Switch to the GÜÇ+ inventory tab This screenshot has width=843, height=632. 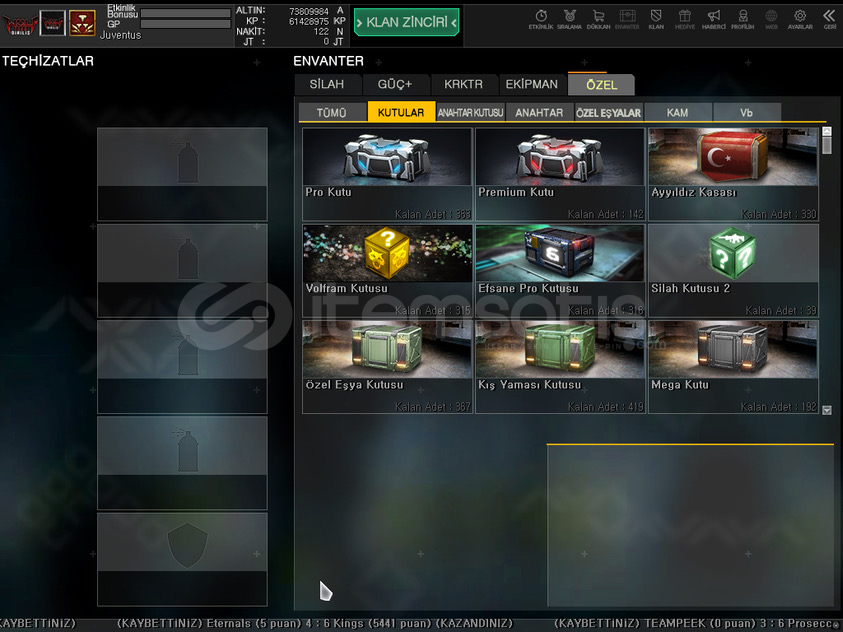click(x=395, y=85)
